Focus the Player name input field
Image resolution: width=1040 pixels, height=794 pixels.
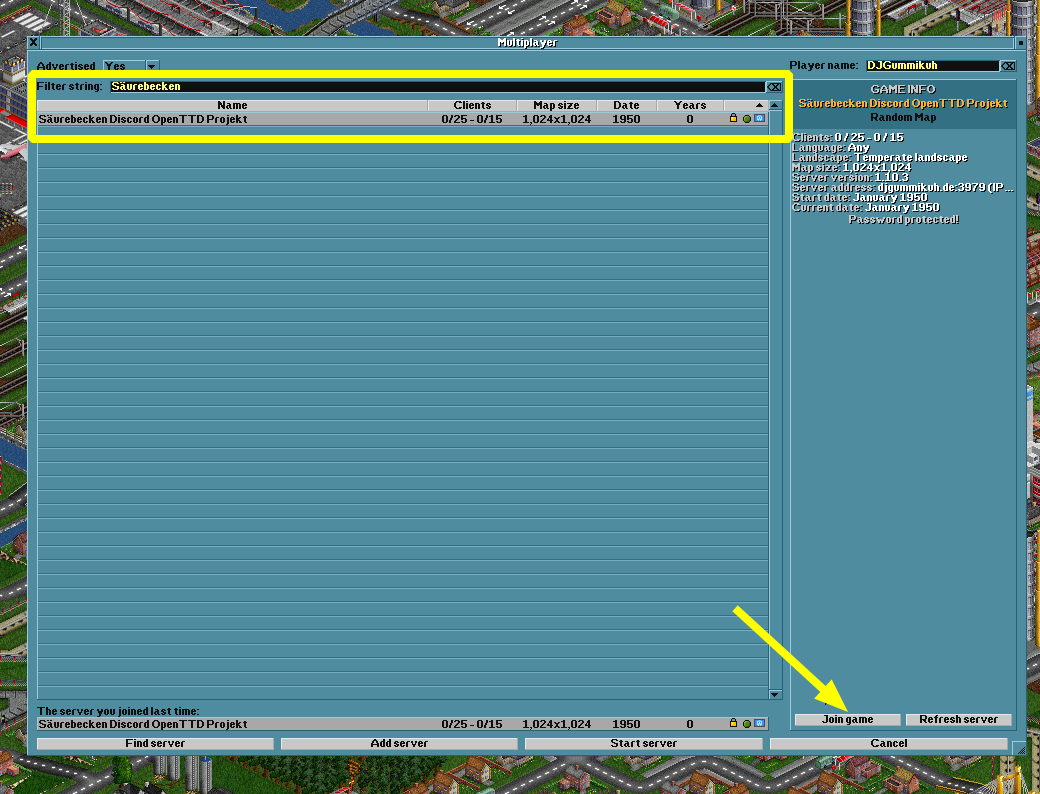click(933, 66)
